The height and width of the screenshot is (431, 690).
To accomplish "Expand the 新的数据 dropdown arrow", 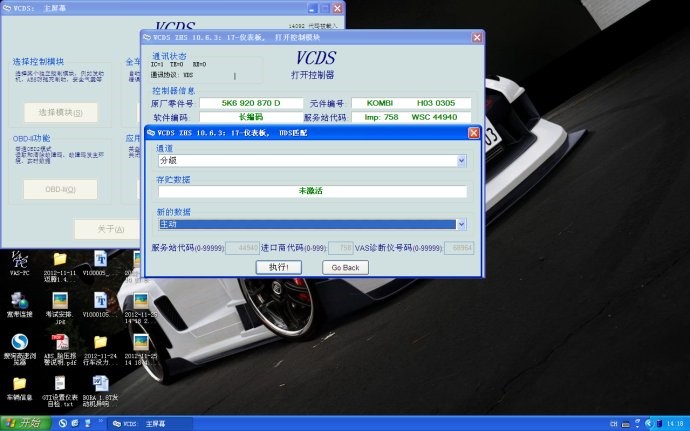I will pos(461,225).
